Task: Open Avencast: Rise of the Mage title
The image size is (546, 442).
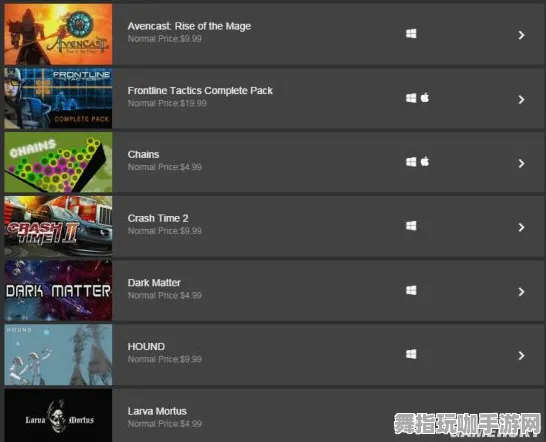Action: 189,26
